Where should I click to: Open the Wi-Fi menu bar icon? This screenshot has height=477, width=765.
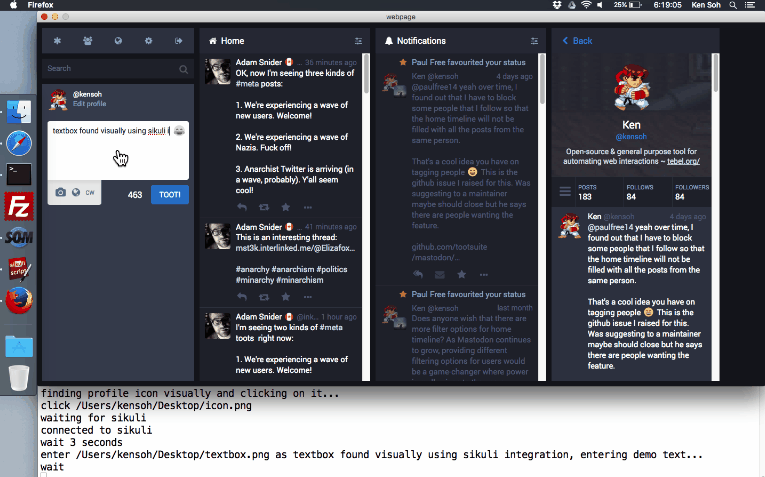pos(586,5)
